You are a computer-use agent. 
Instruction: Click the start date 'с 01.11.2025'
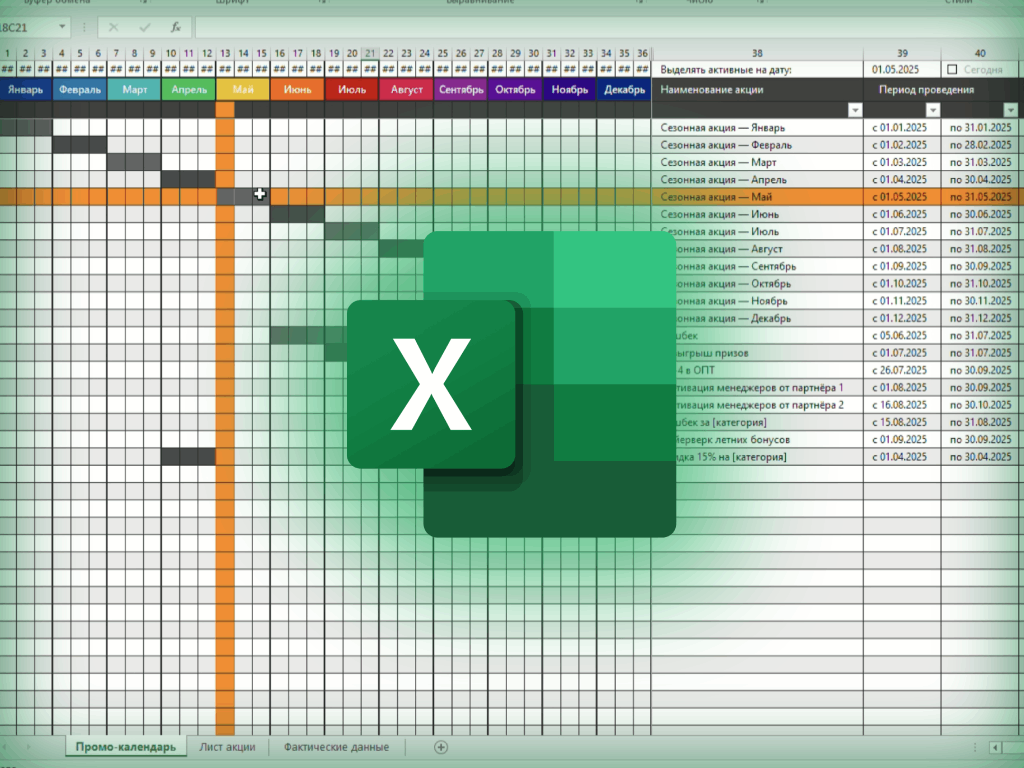pos(902,301)
